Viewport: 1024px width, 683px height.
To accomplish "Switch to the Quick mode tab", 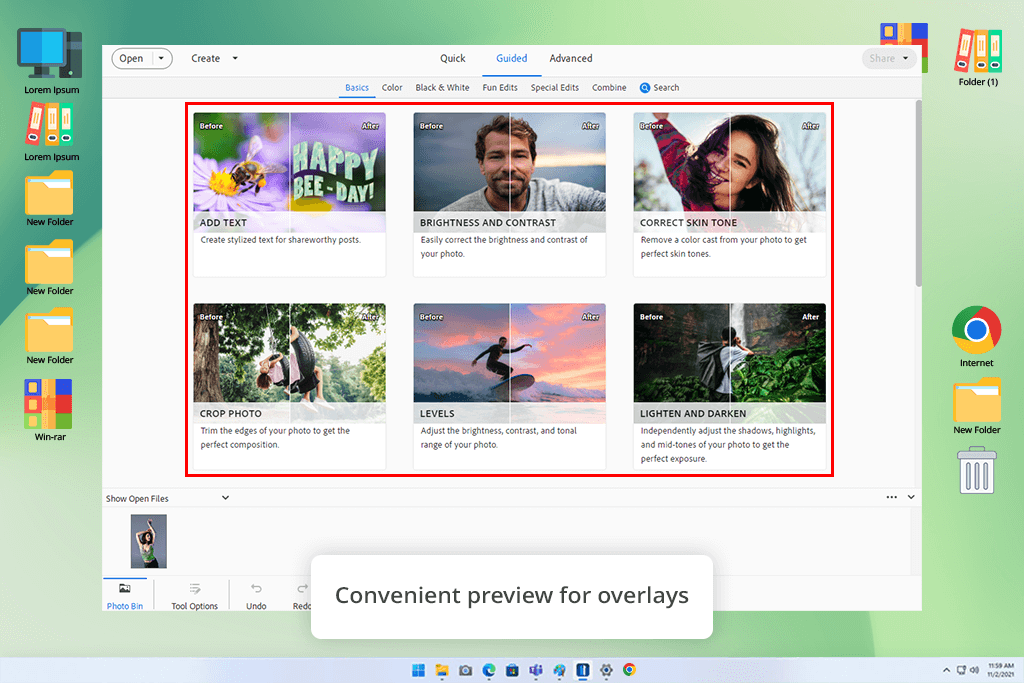I will [453, 58].
